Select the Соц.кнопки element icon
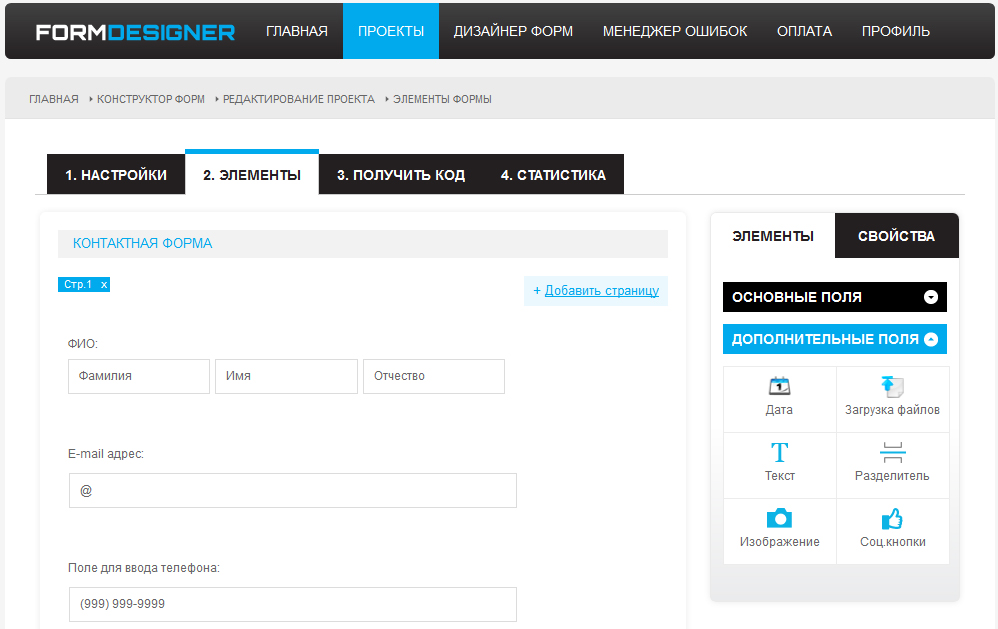 (892, 528)
